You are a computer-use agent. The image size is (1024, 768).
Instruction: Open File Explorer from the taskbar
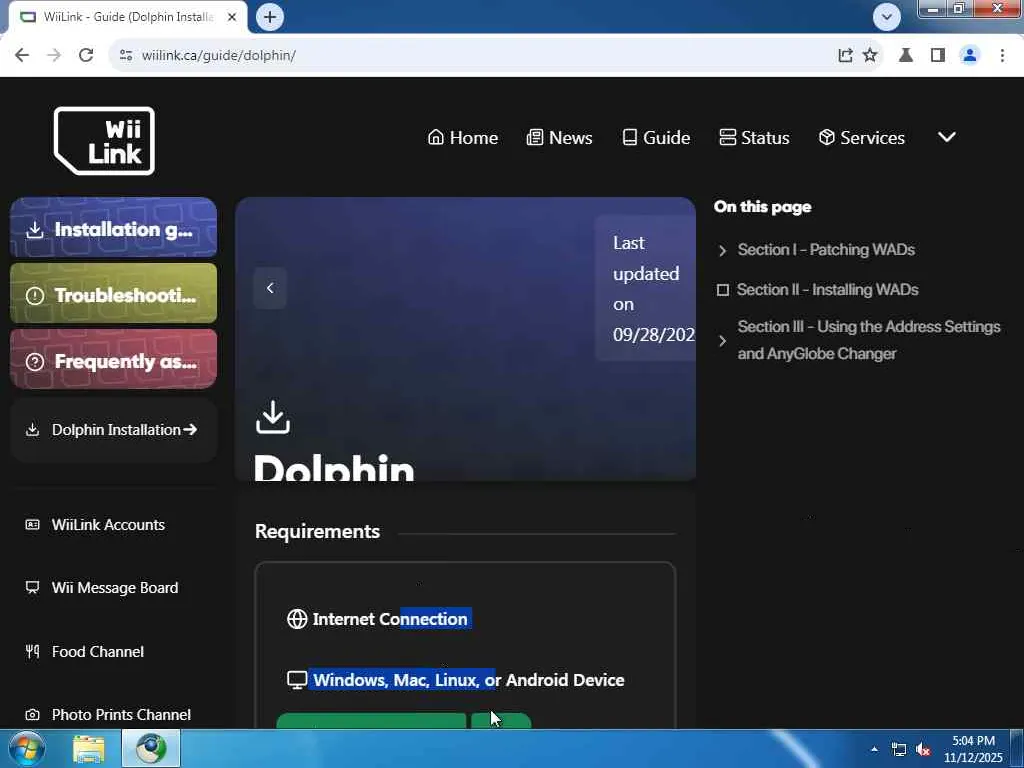pyautogui.click(x=89, y=749)
